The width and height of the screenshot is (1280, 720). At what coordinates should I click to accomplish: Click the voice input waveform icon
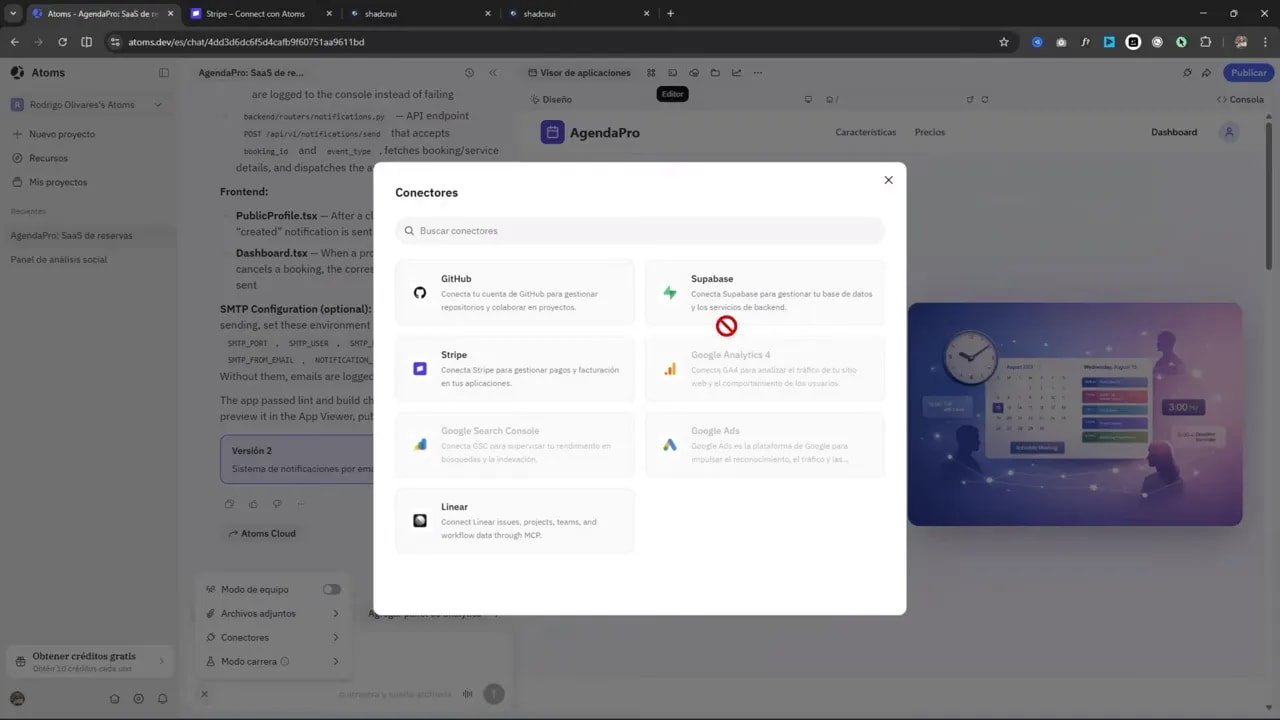pyautogui.click(x=467, y=694)
